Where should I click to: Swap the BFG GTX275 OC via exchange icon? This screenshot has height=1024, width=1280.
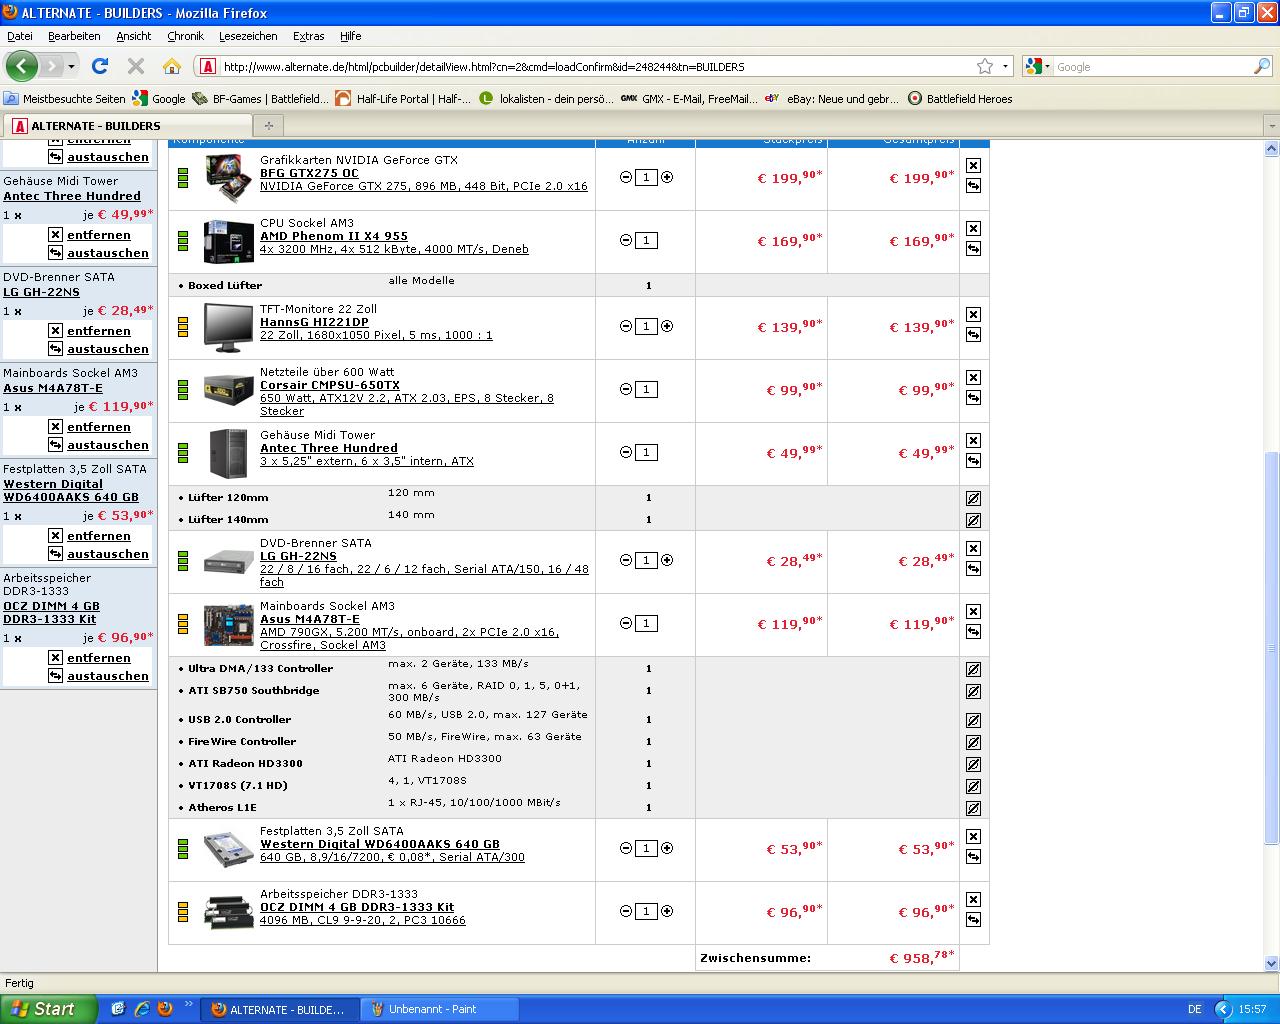coord(973,186)
